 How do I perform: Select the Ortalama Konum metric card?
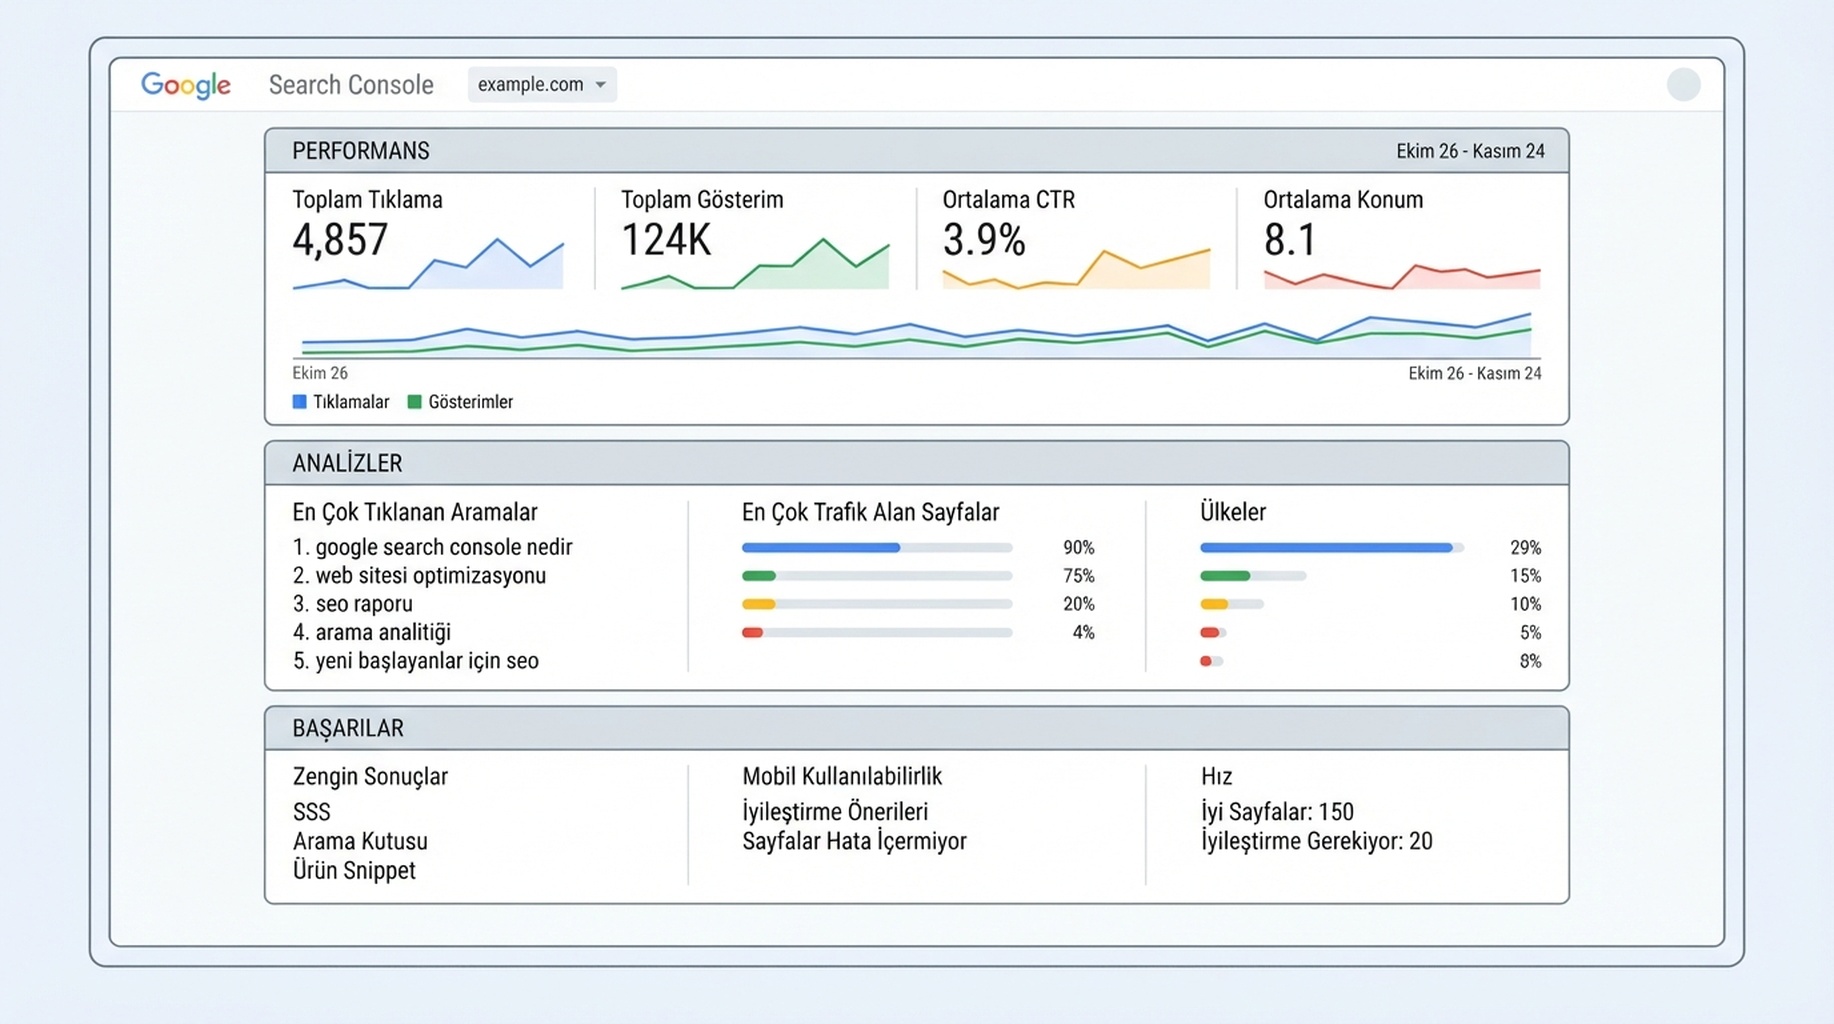(x=1401, y=238)
